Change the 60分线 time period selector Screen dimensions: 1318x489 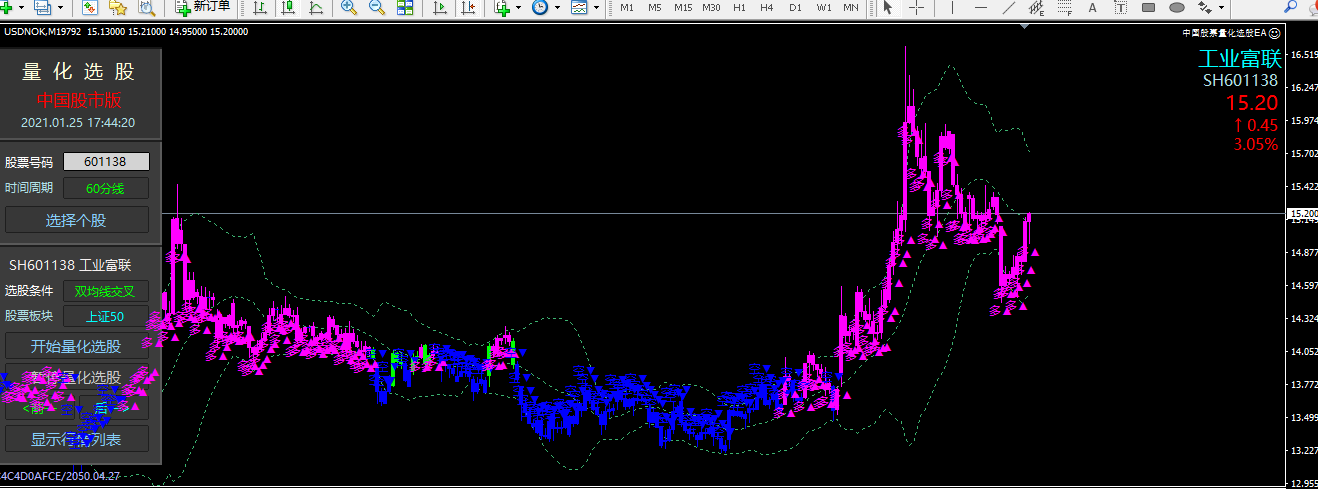(106, 188)
